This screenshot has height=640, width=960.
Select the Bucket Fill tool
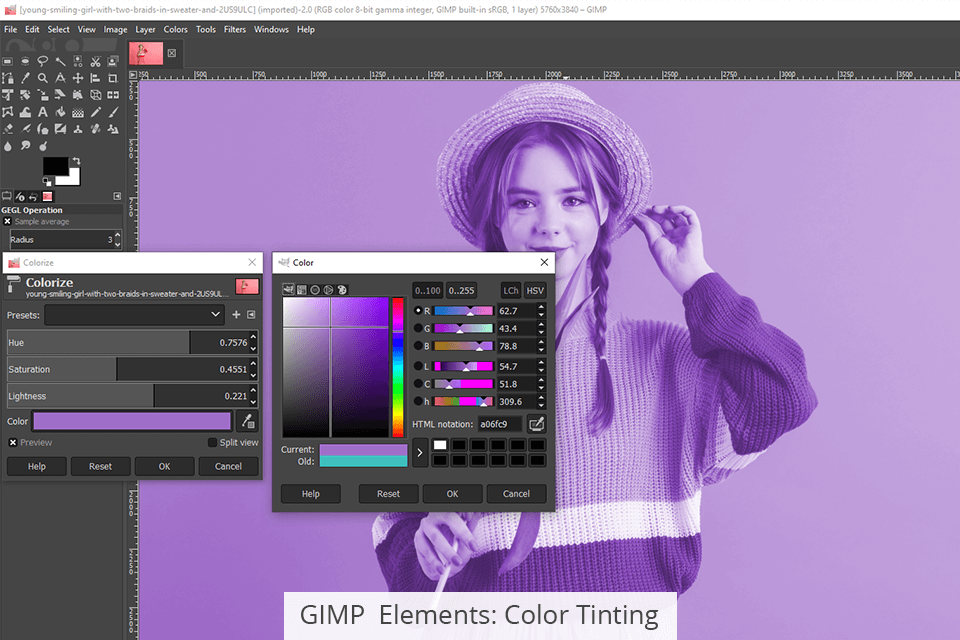(61, 112)
